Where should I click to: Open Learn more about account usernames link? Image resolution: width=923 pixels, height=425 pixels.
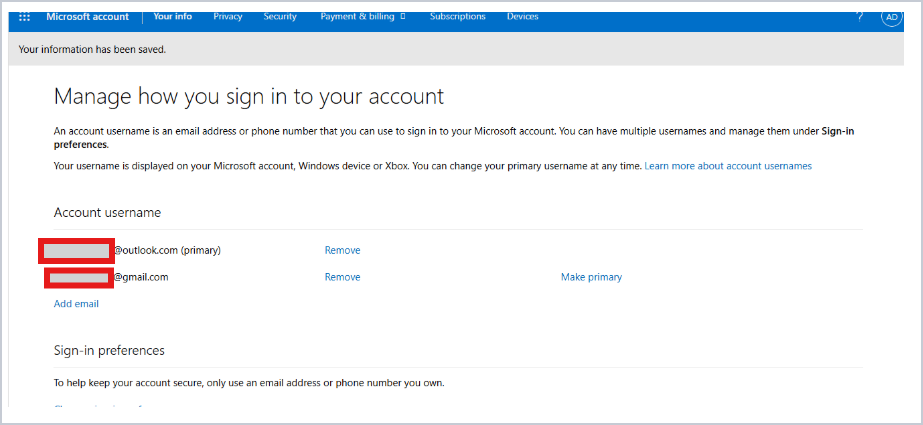(x=728, y=166)
